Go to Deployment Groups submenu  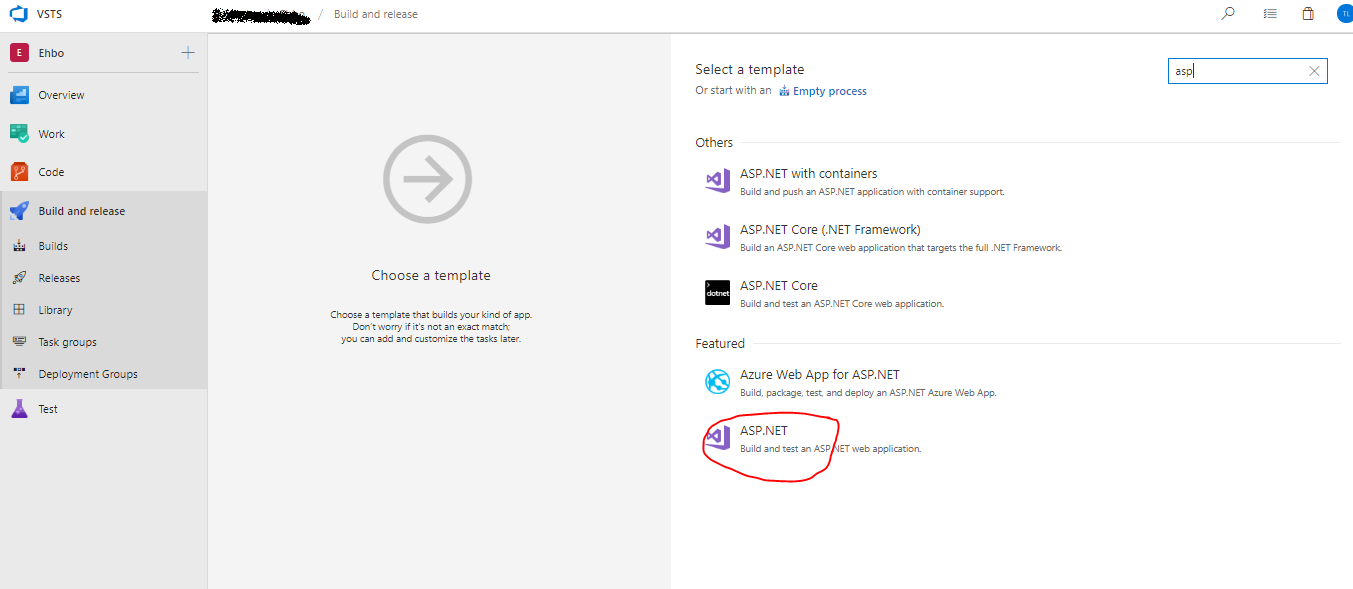[88, 374]
